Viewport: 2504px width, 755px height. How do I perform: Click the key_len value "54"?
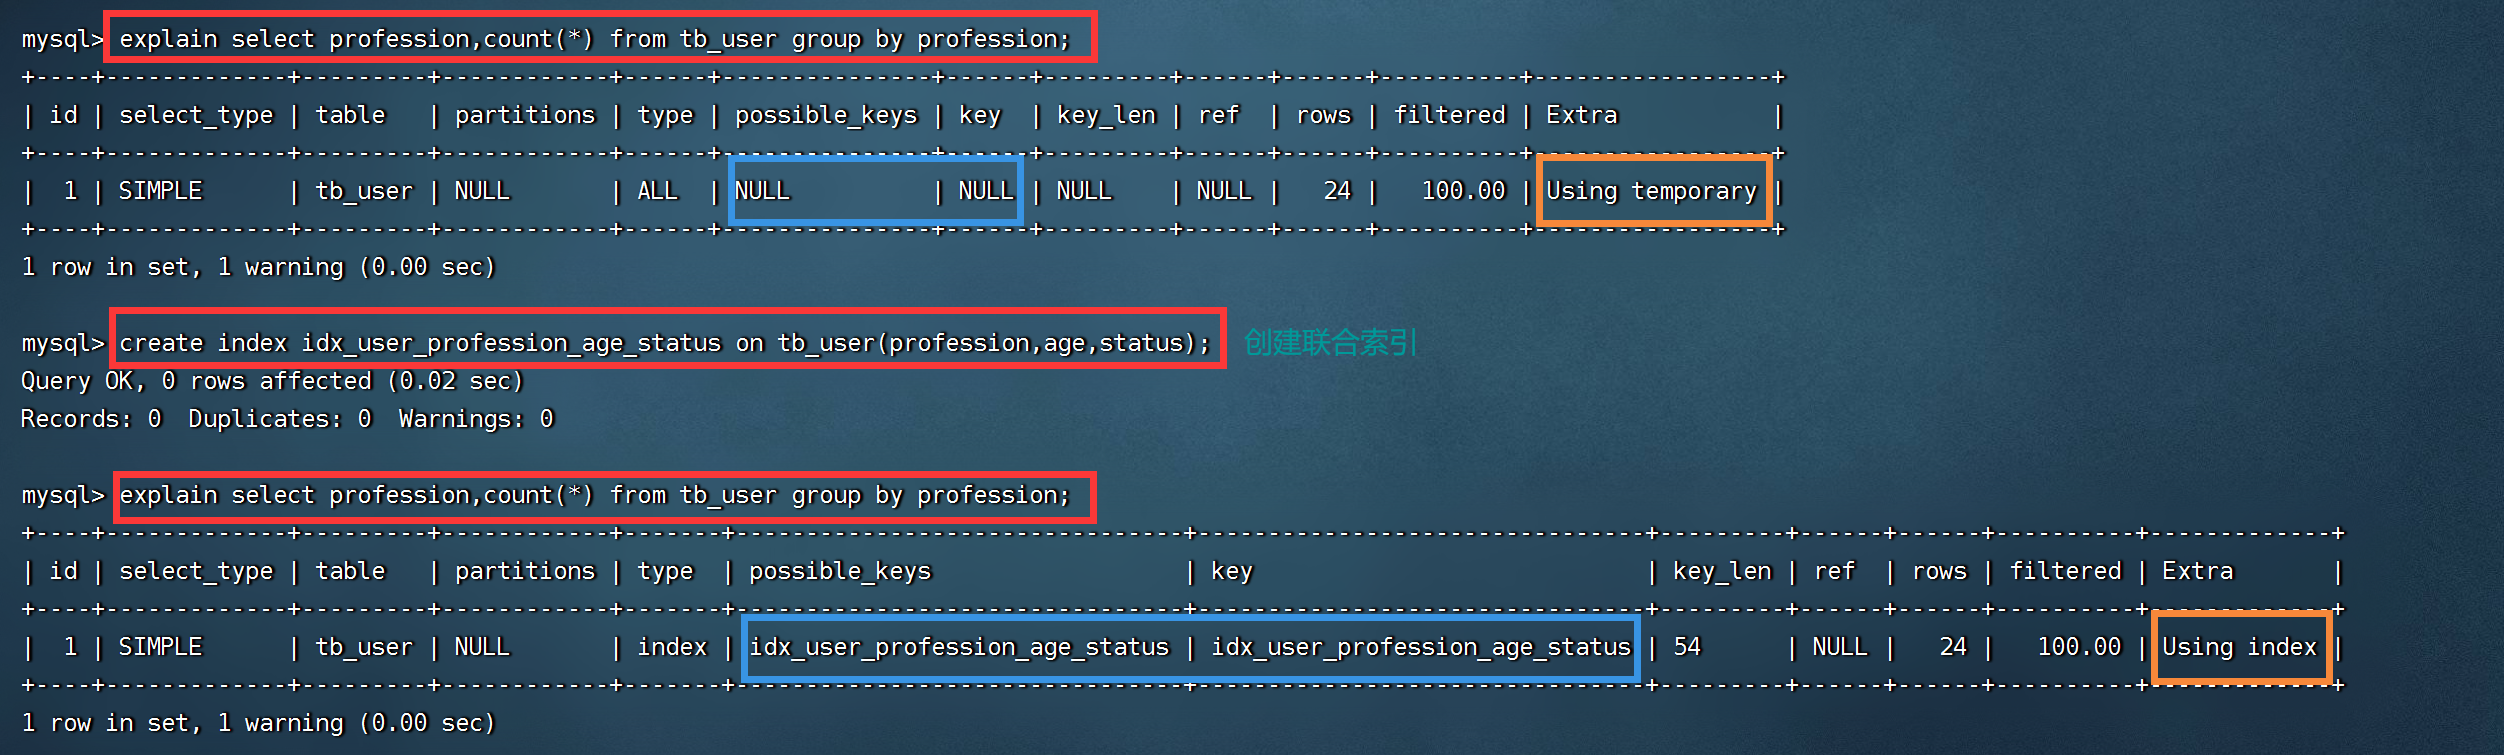click(x=1687, y=647)
